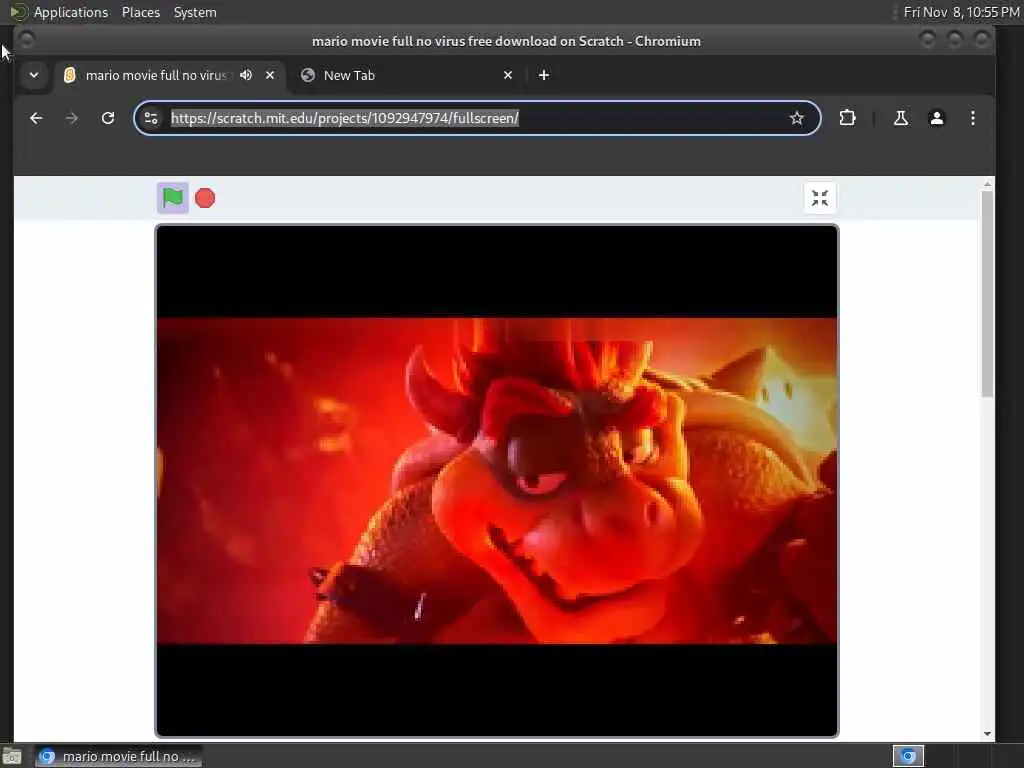Expand the tab search dropdown
This screenshot has width=1024, height=768.
tap(34, 75)
